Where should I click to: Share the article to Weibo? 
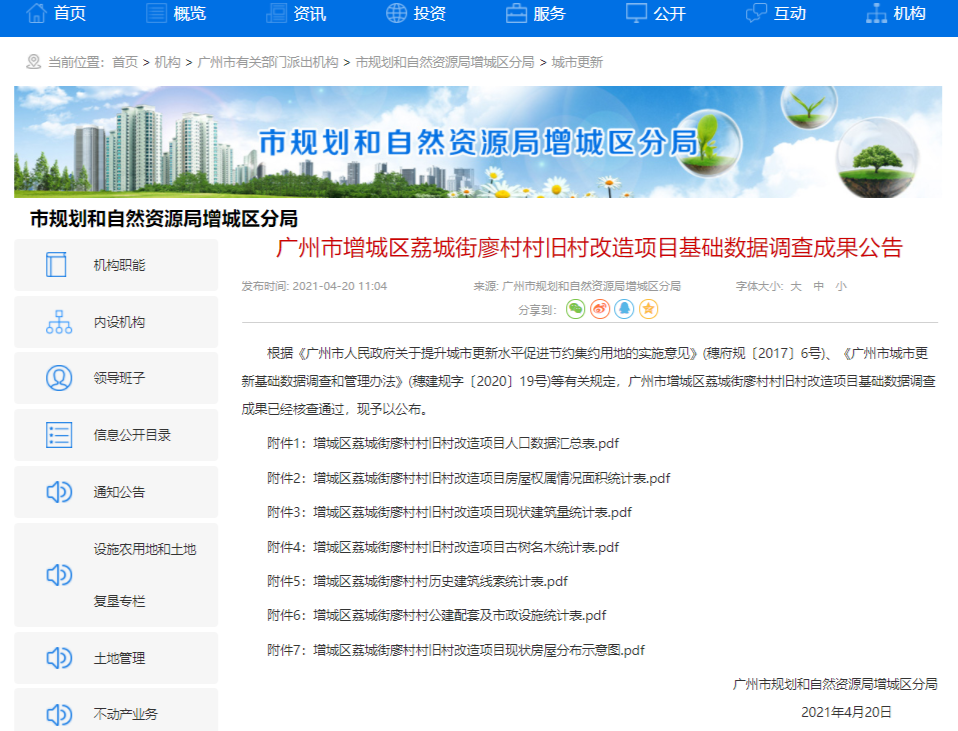600,309
